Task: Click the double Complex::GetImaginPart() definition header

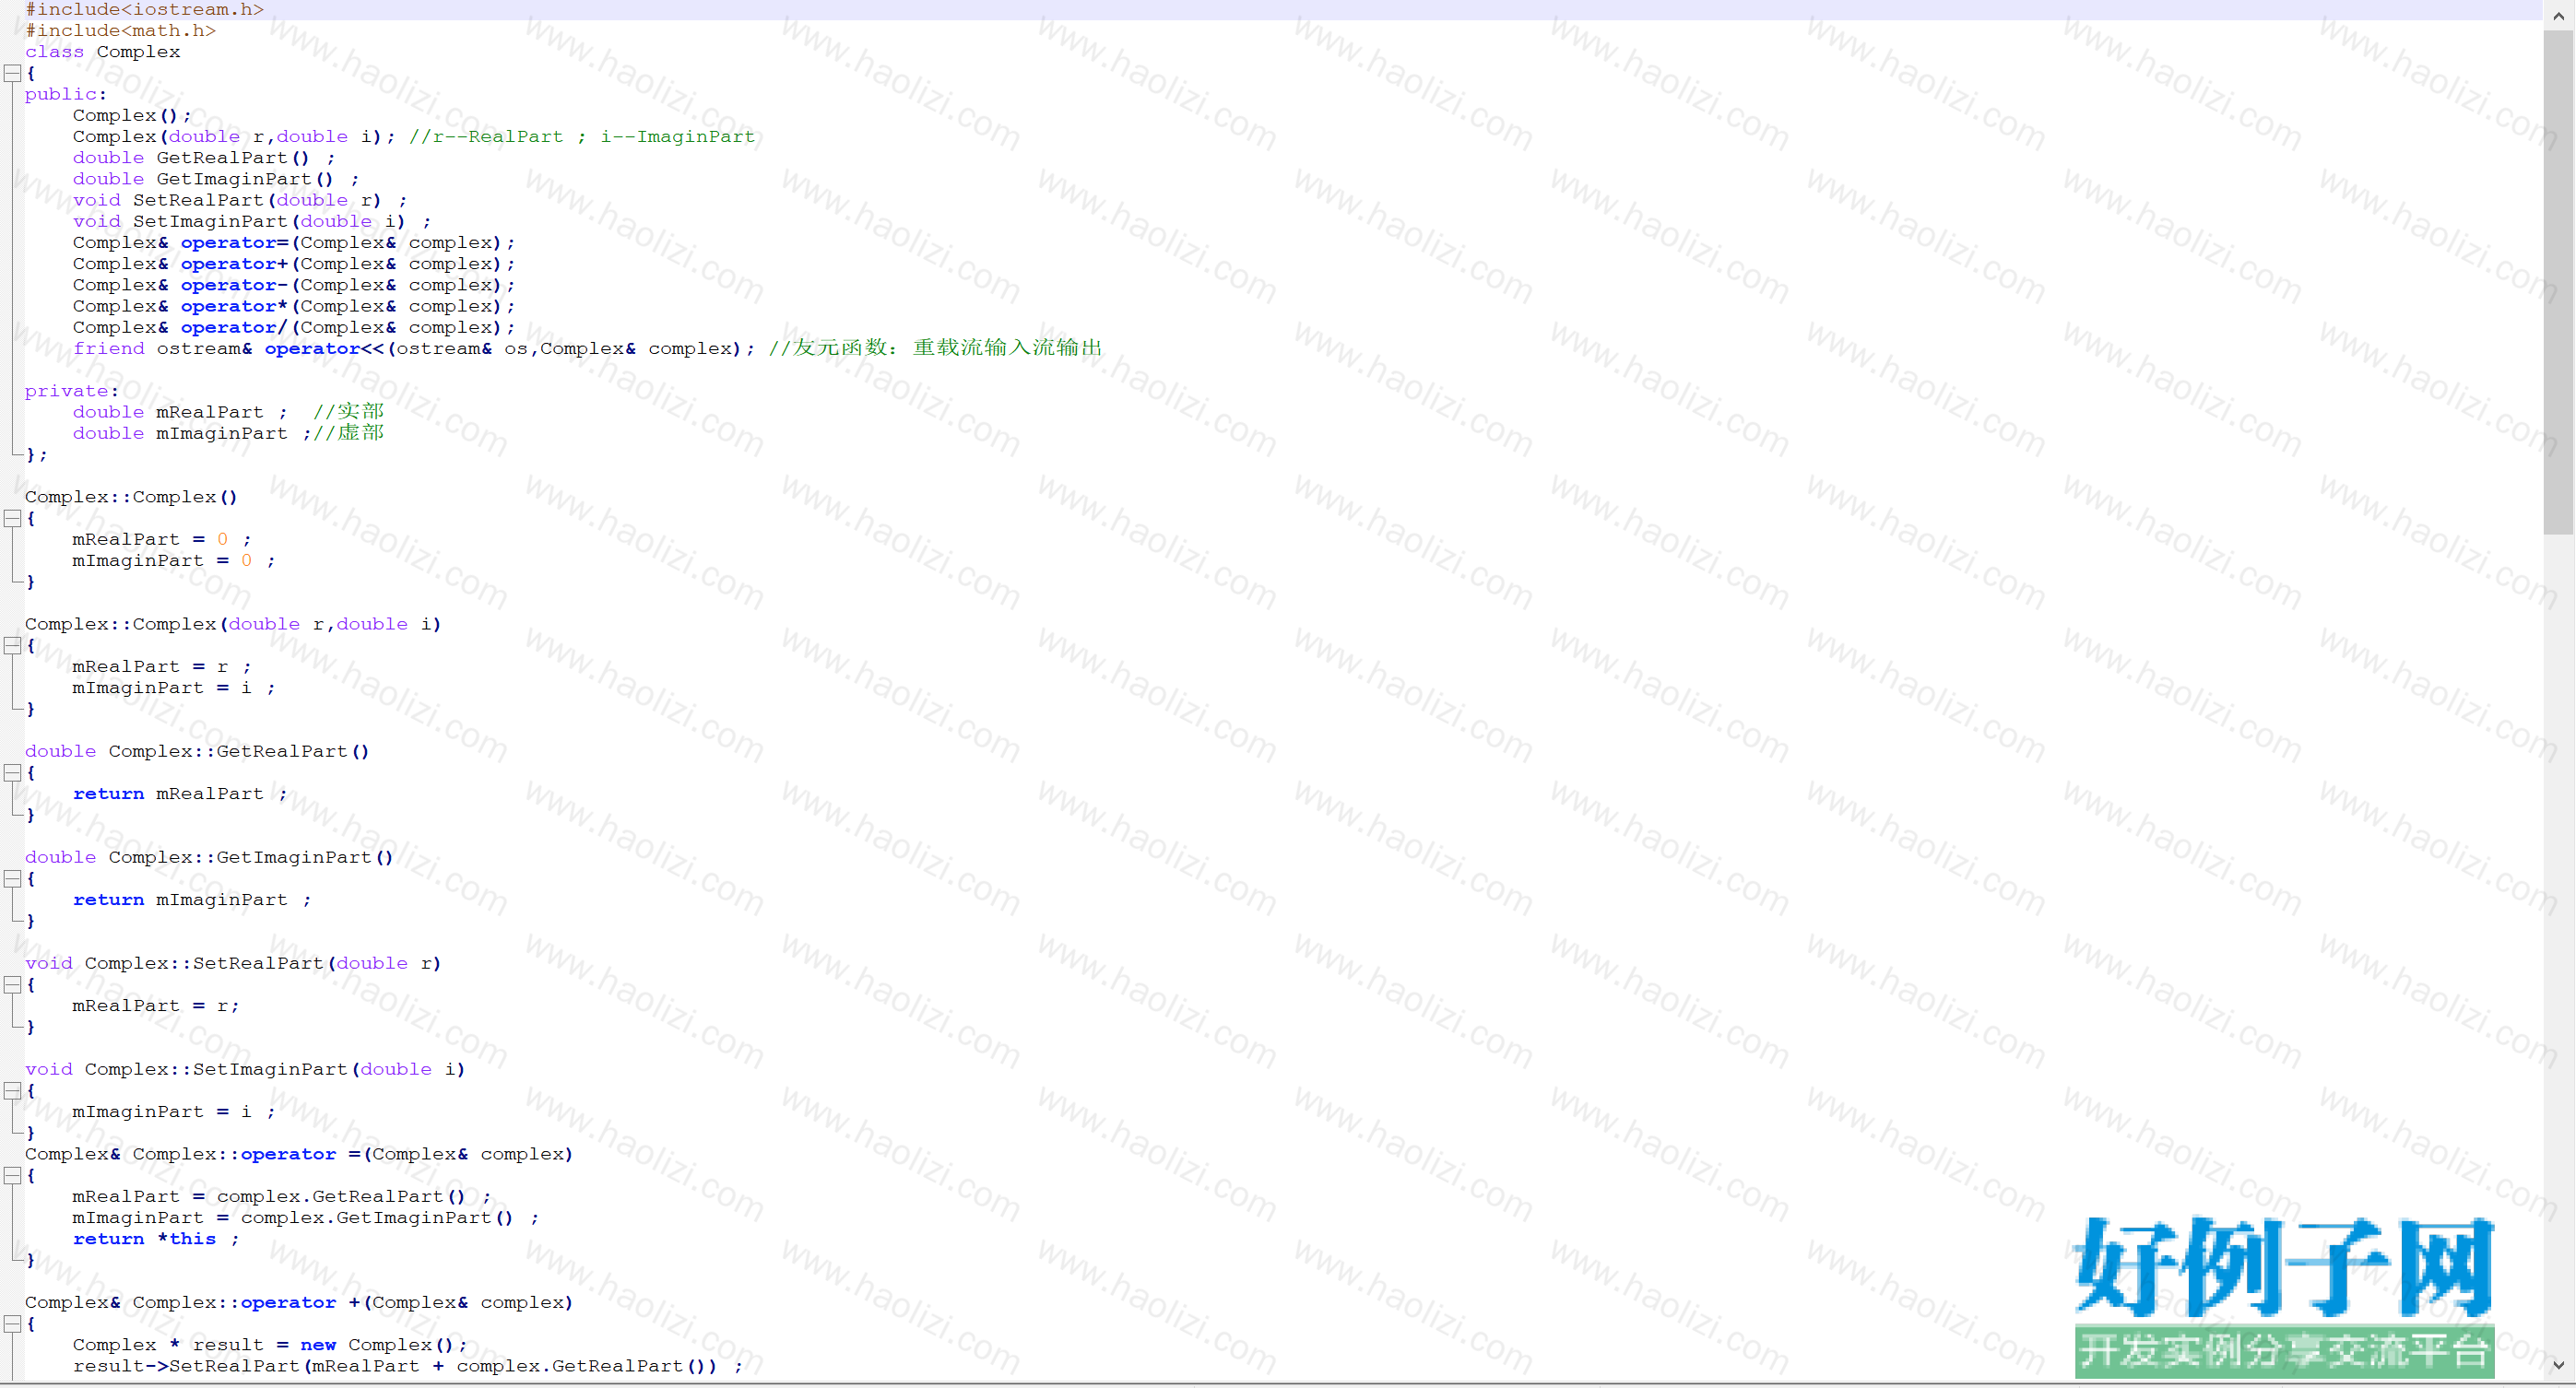Action: [x=209, y=858]
